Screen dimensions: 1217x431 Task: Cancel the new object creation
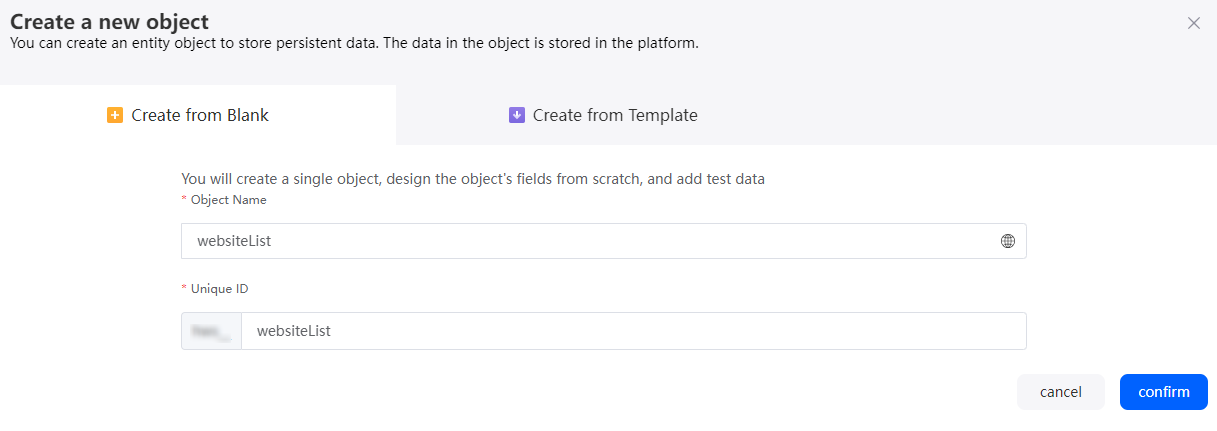click(1061, 392)
